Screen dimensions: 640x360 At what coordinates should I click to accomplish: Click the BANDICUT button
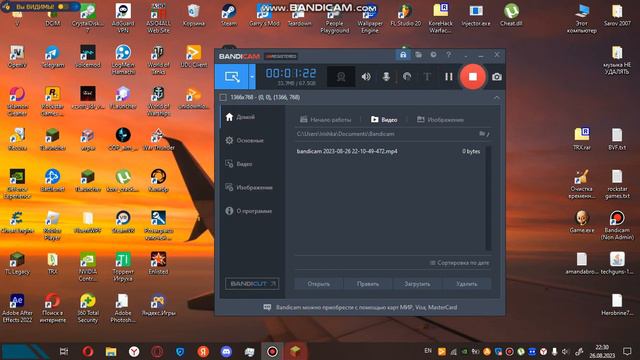pos(252,284)
